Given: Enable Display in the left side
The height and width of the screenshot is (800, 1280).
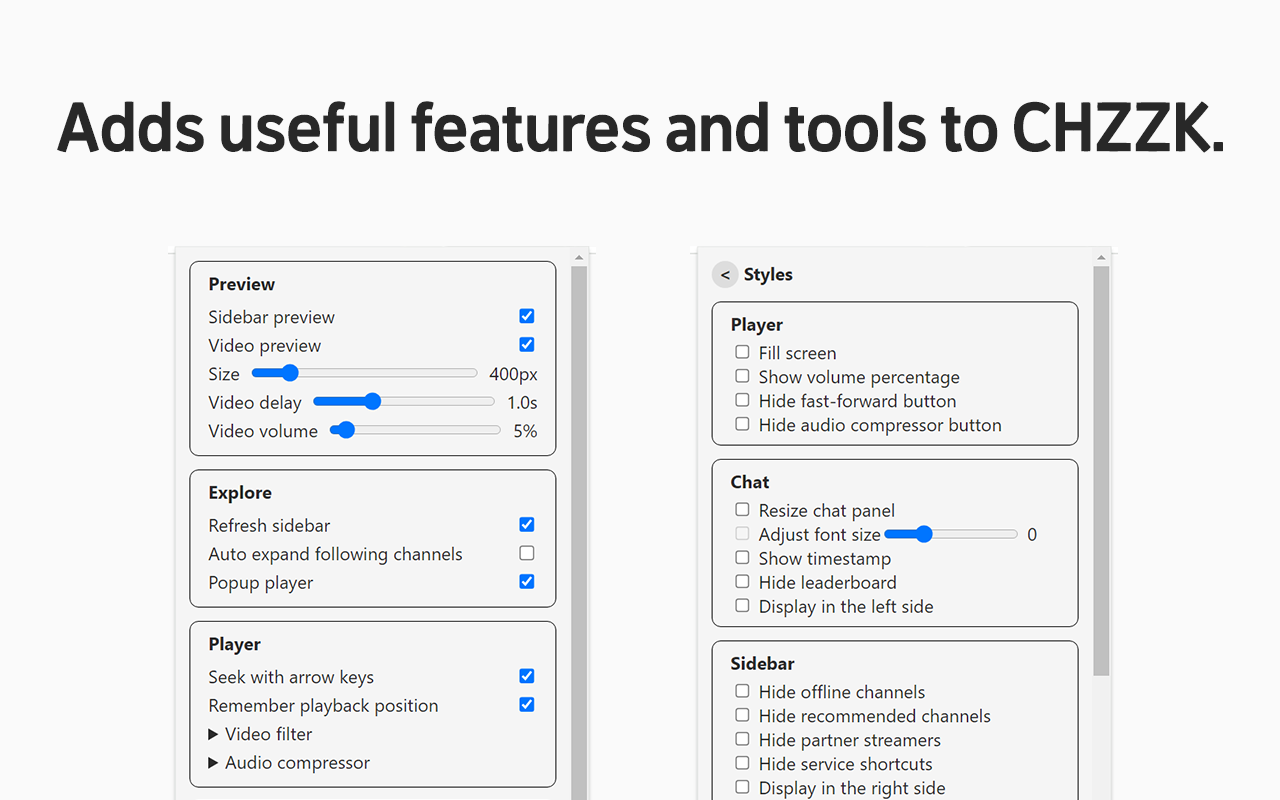Looking at the screenshot, I should 742,606.
